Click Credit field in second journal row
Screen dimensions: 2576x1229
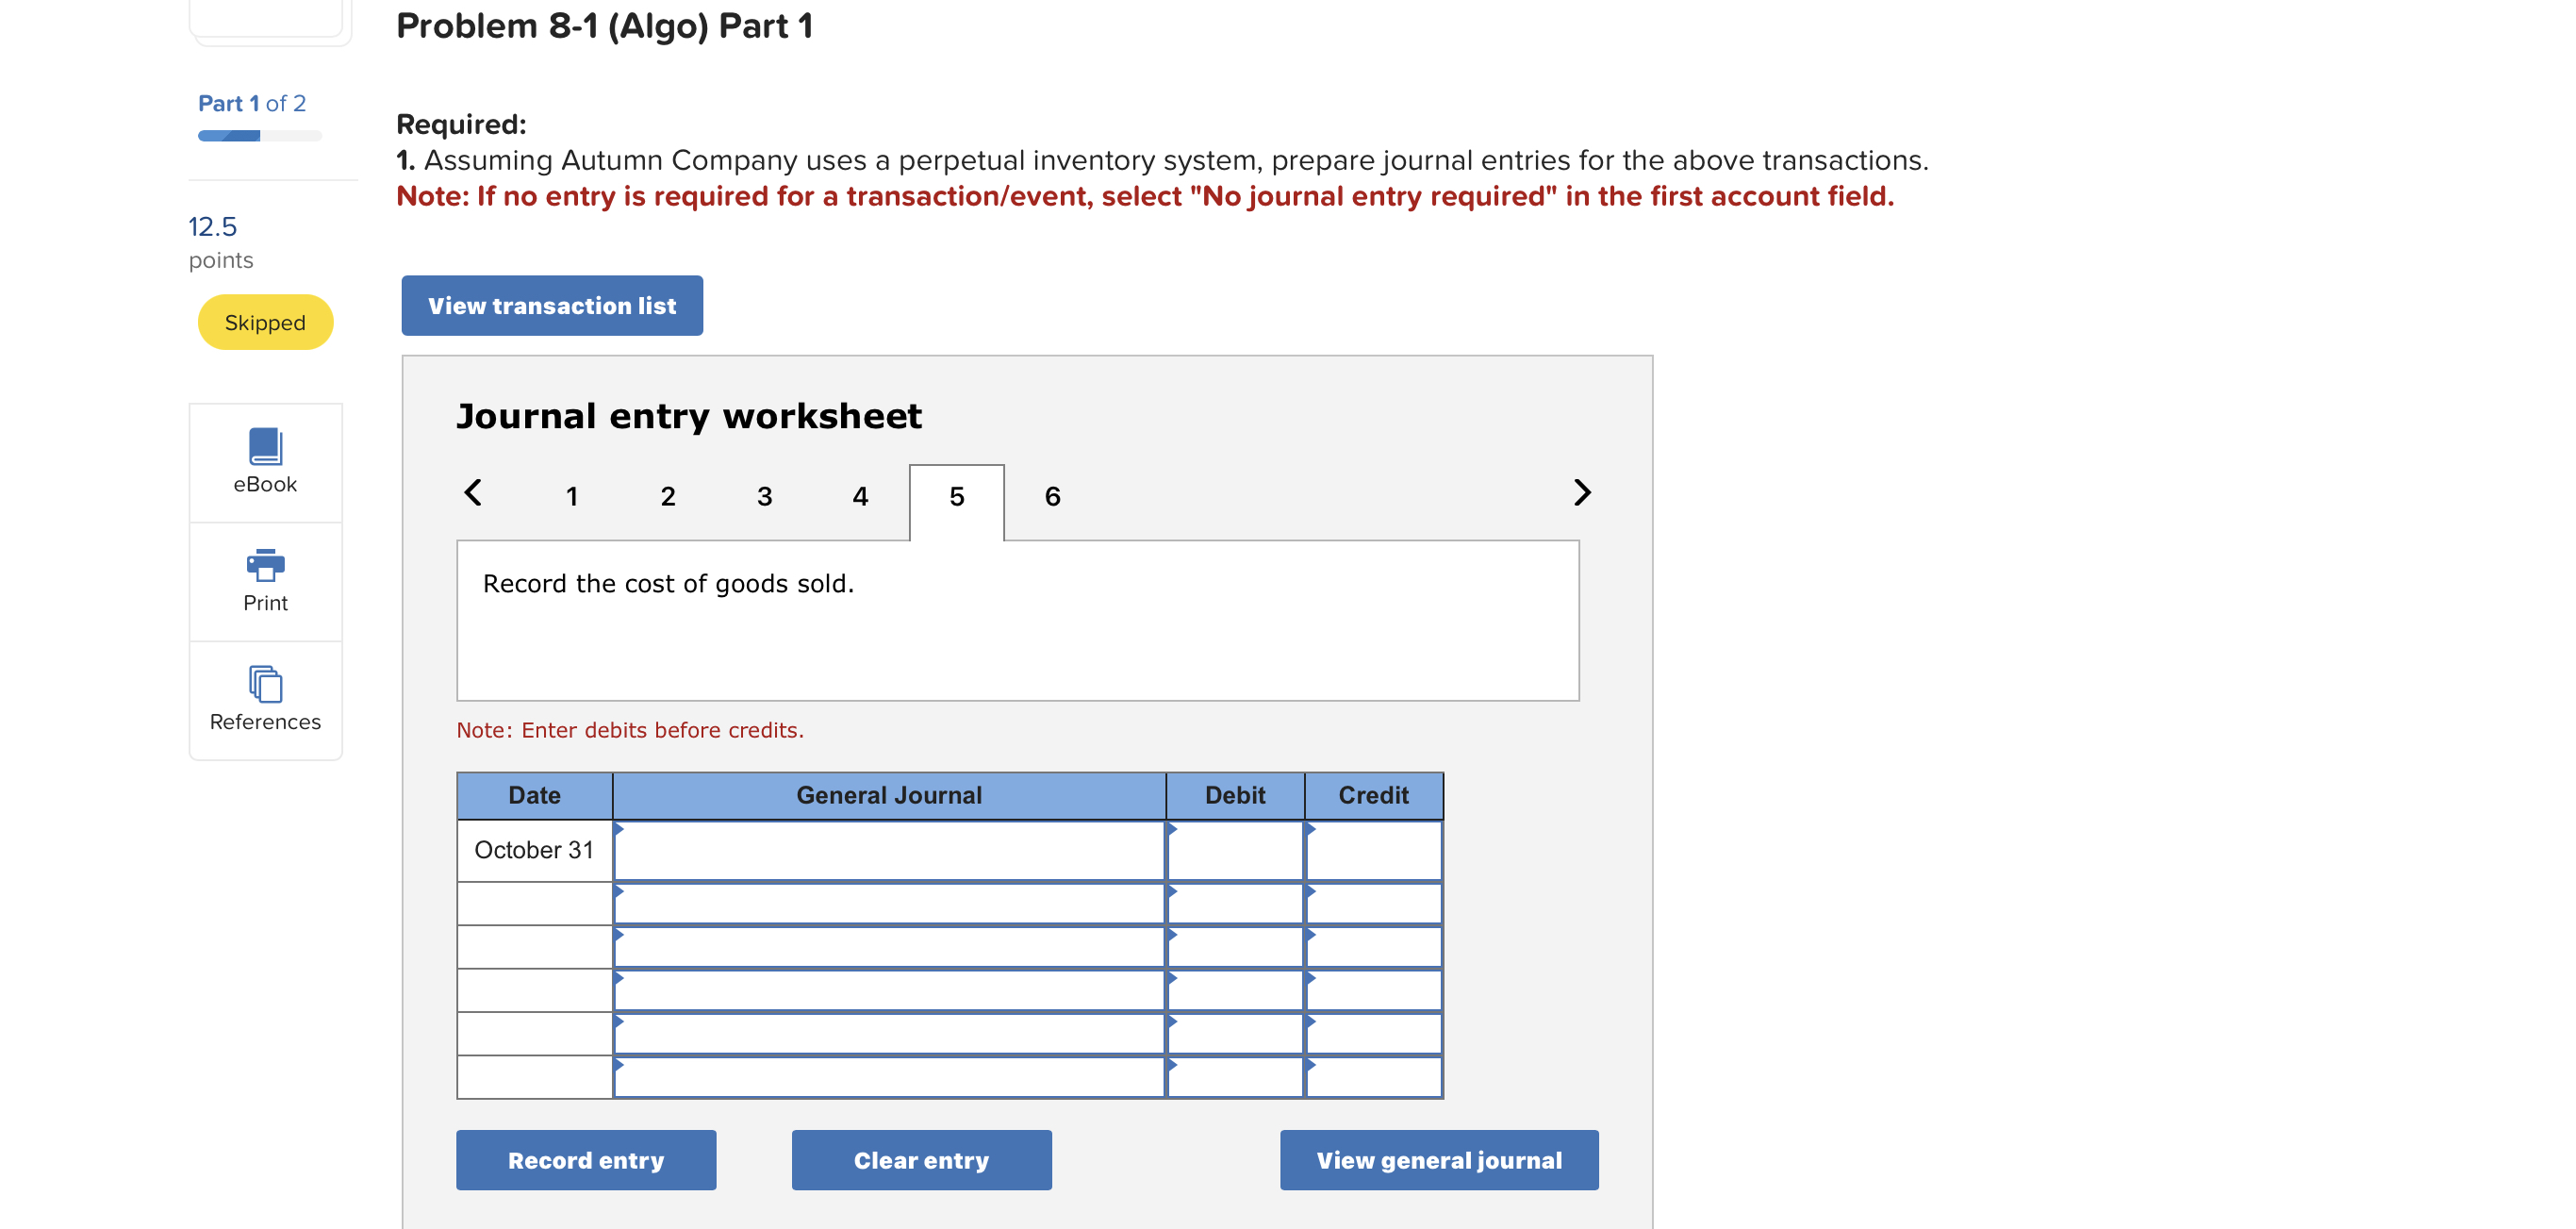[1373, 904]
